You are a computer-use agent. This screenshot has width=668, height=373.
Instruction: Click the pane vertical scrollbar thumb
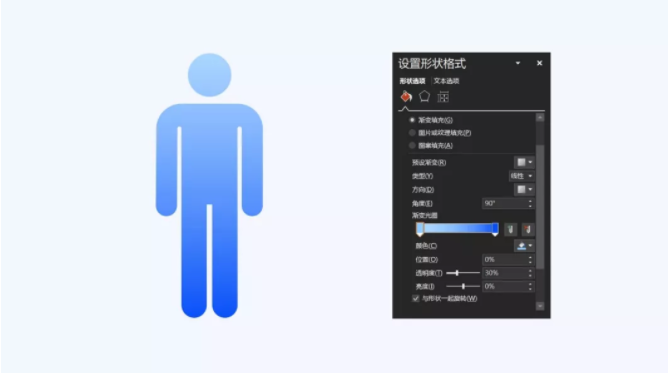[x=540, y=207]
